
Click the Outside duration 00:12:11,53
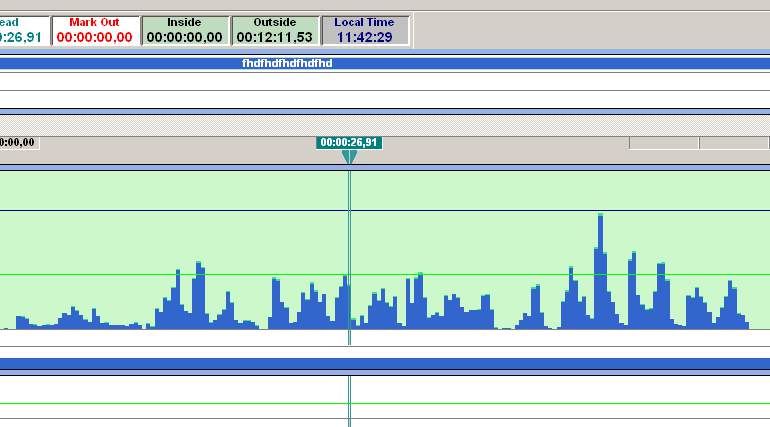(275, 30)
